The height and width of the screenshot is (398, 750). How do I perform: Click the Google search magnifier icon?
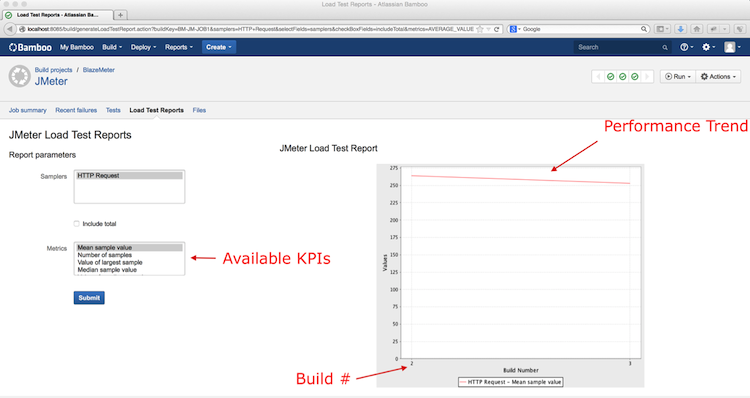tap(644, 29)
